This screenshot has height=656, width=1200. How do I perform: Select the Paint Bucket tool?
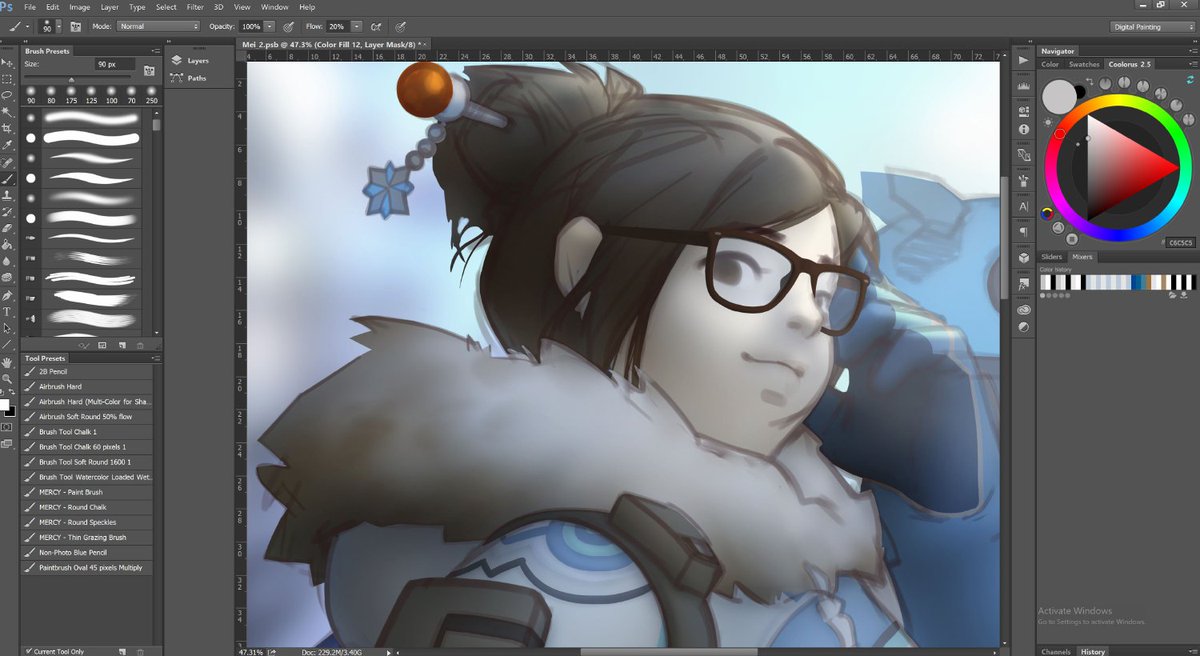7,244
